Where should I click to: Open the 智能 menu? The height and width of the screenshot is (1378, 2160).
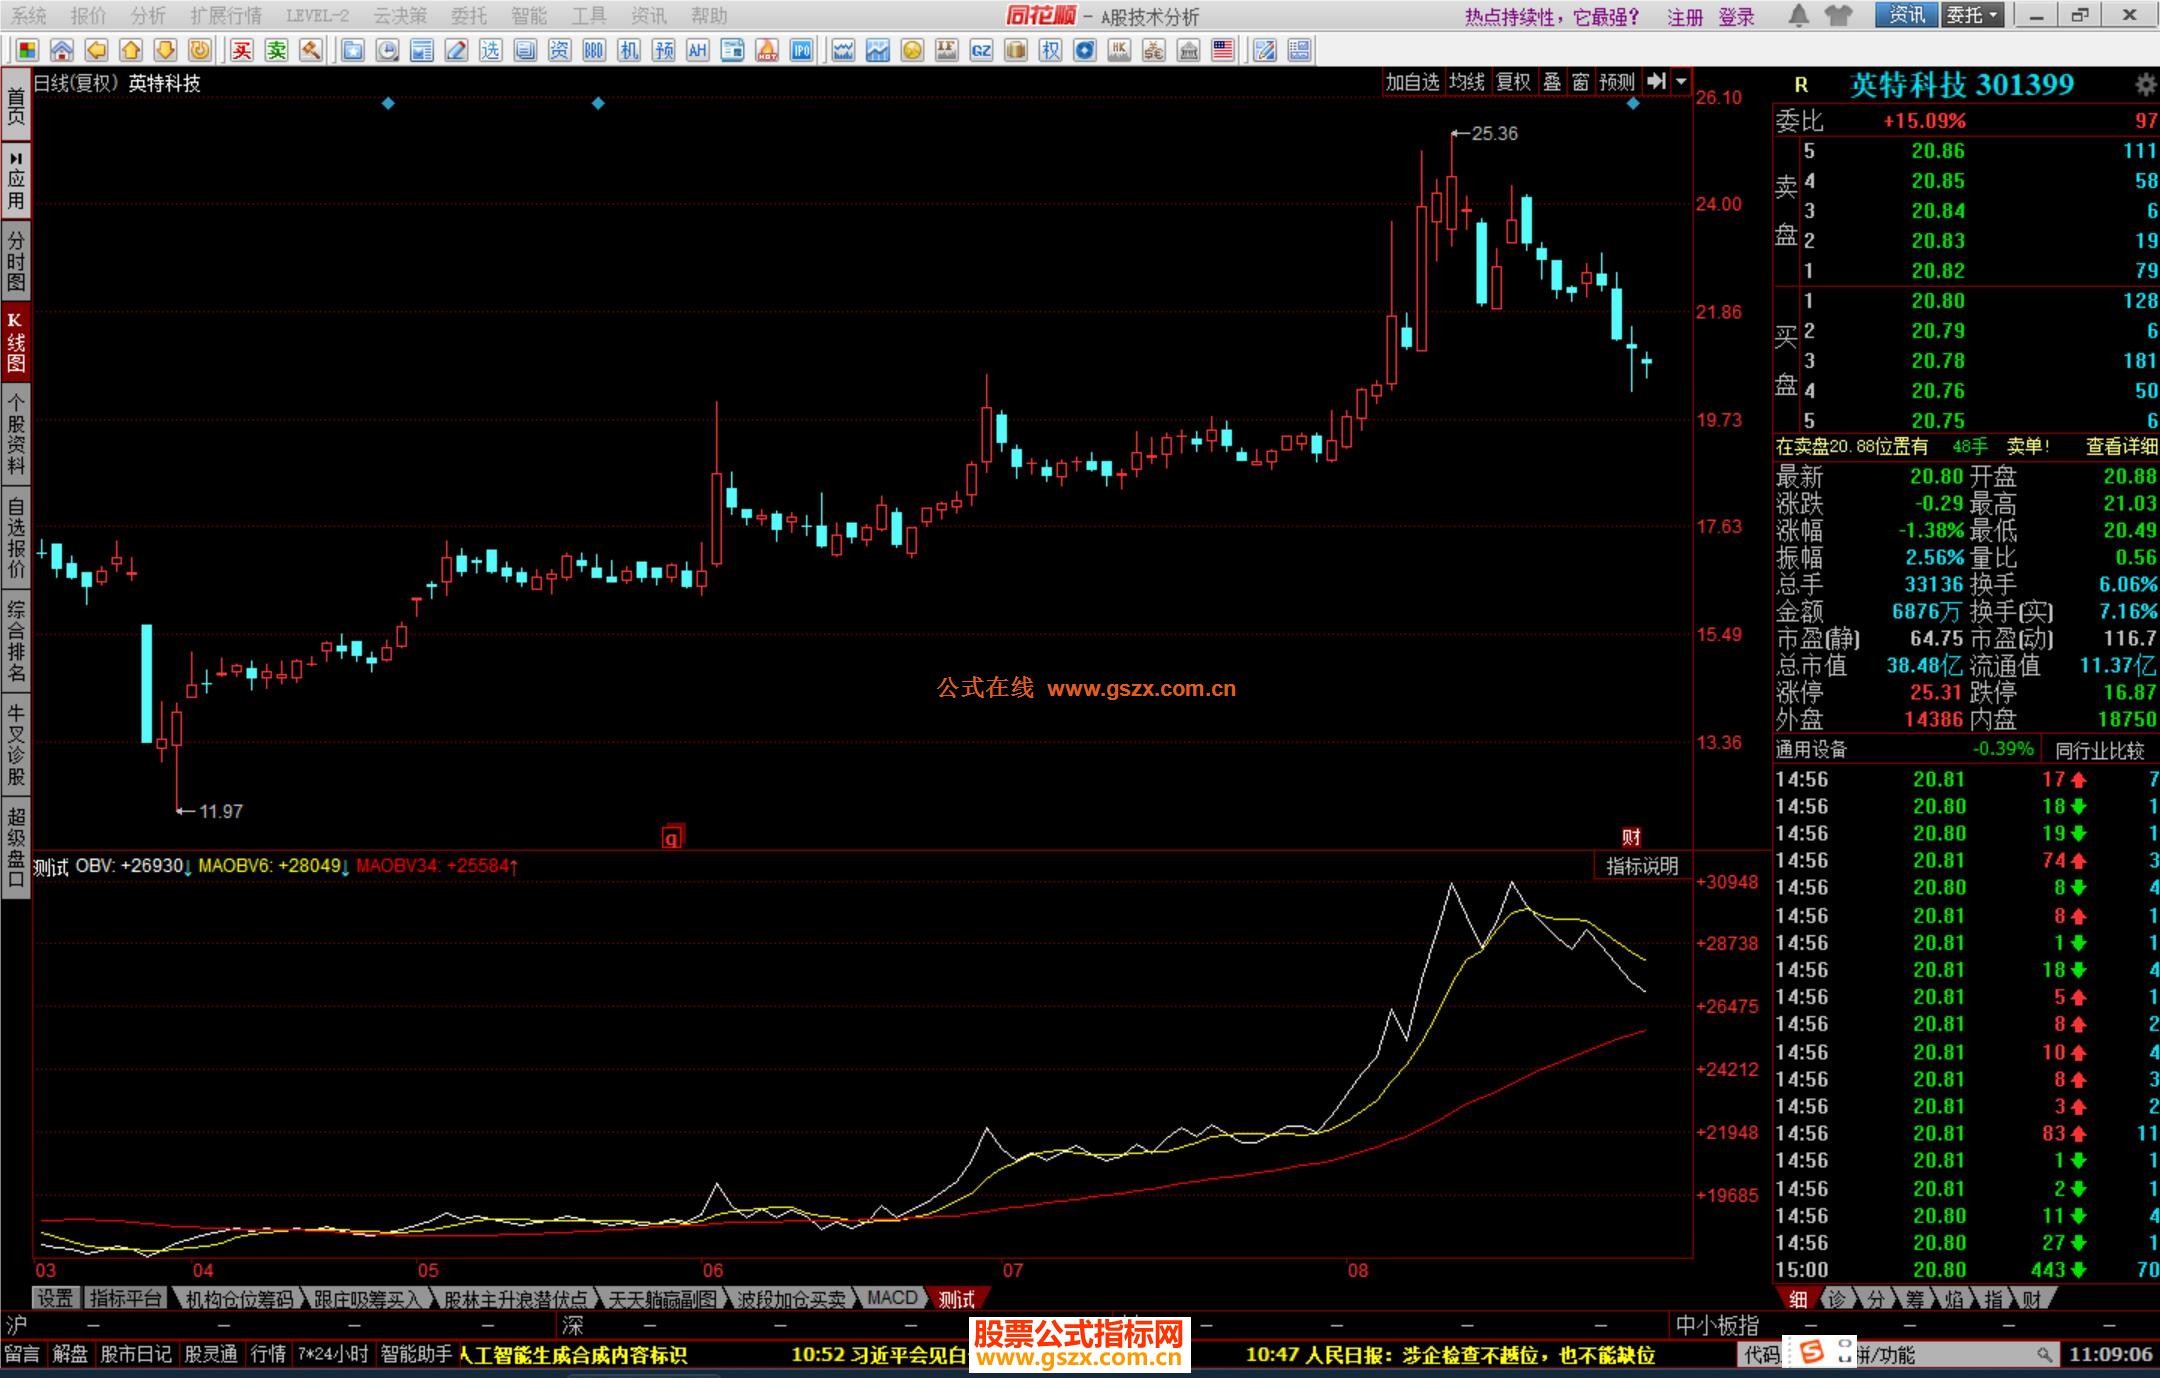[528, 15]
